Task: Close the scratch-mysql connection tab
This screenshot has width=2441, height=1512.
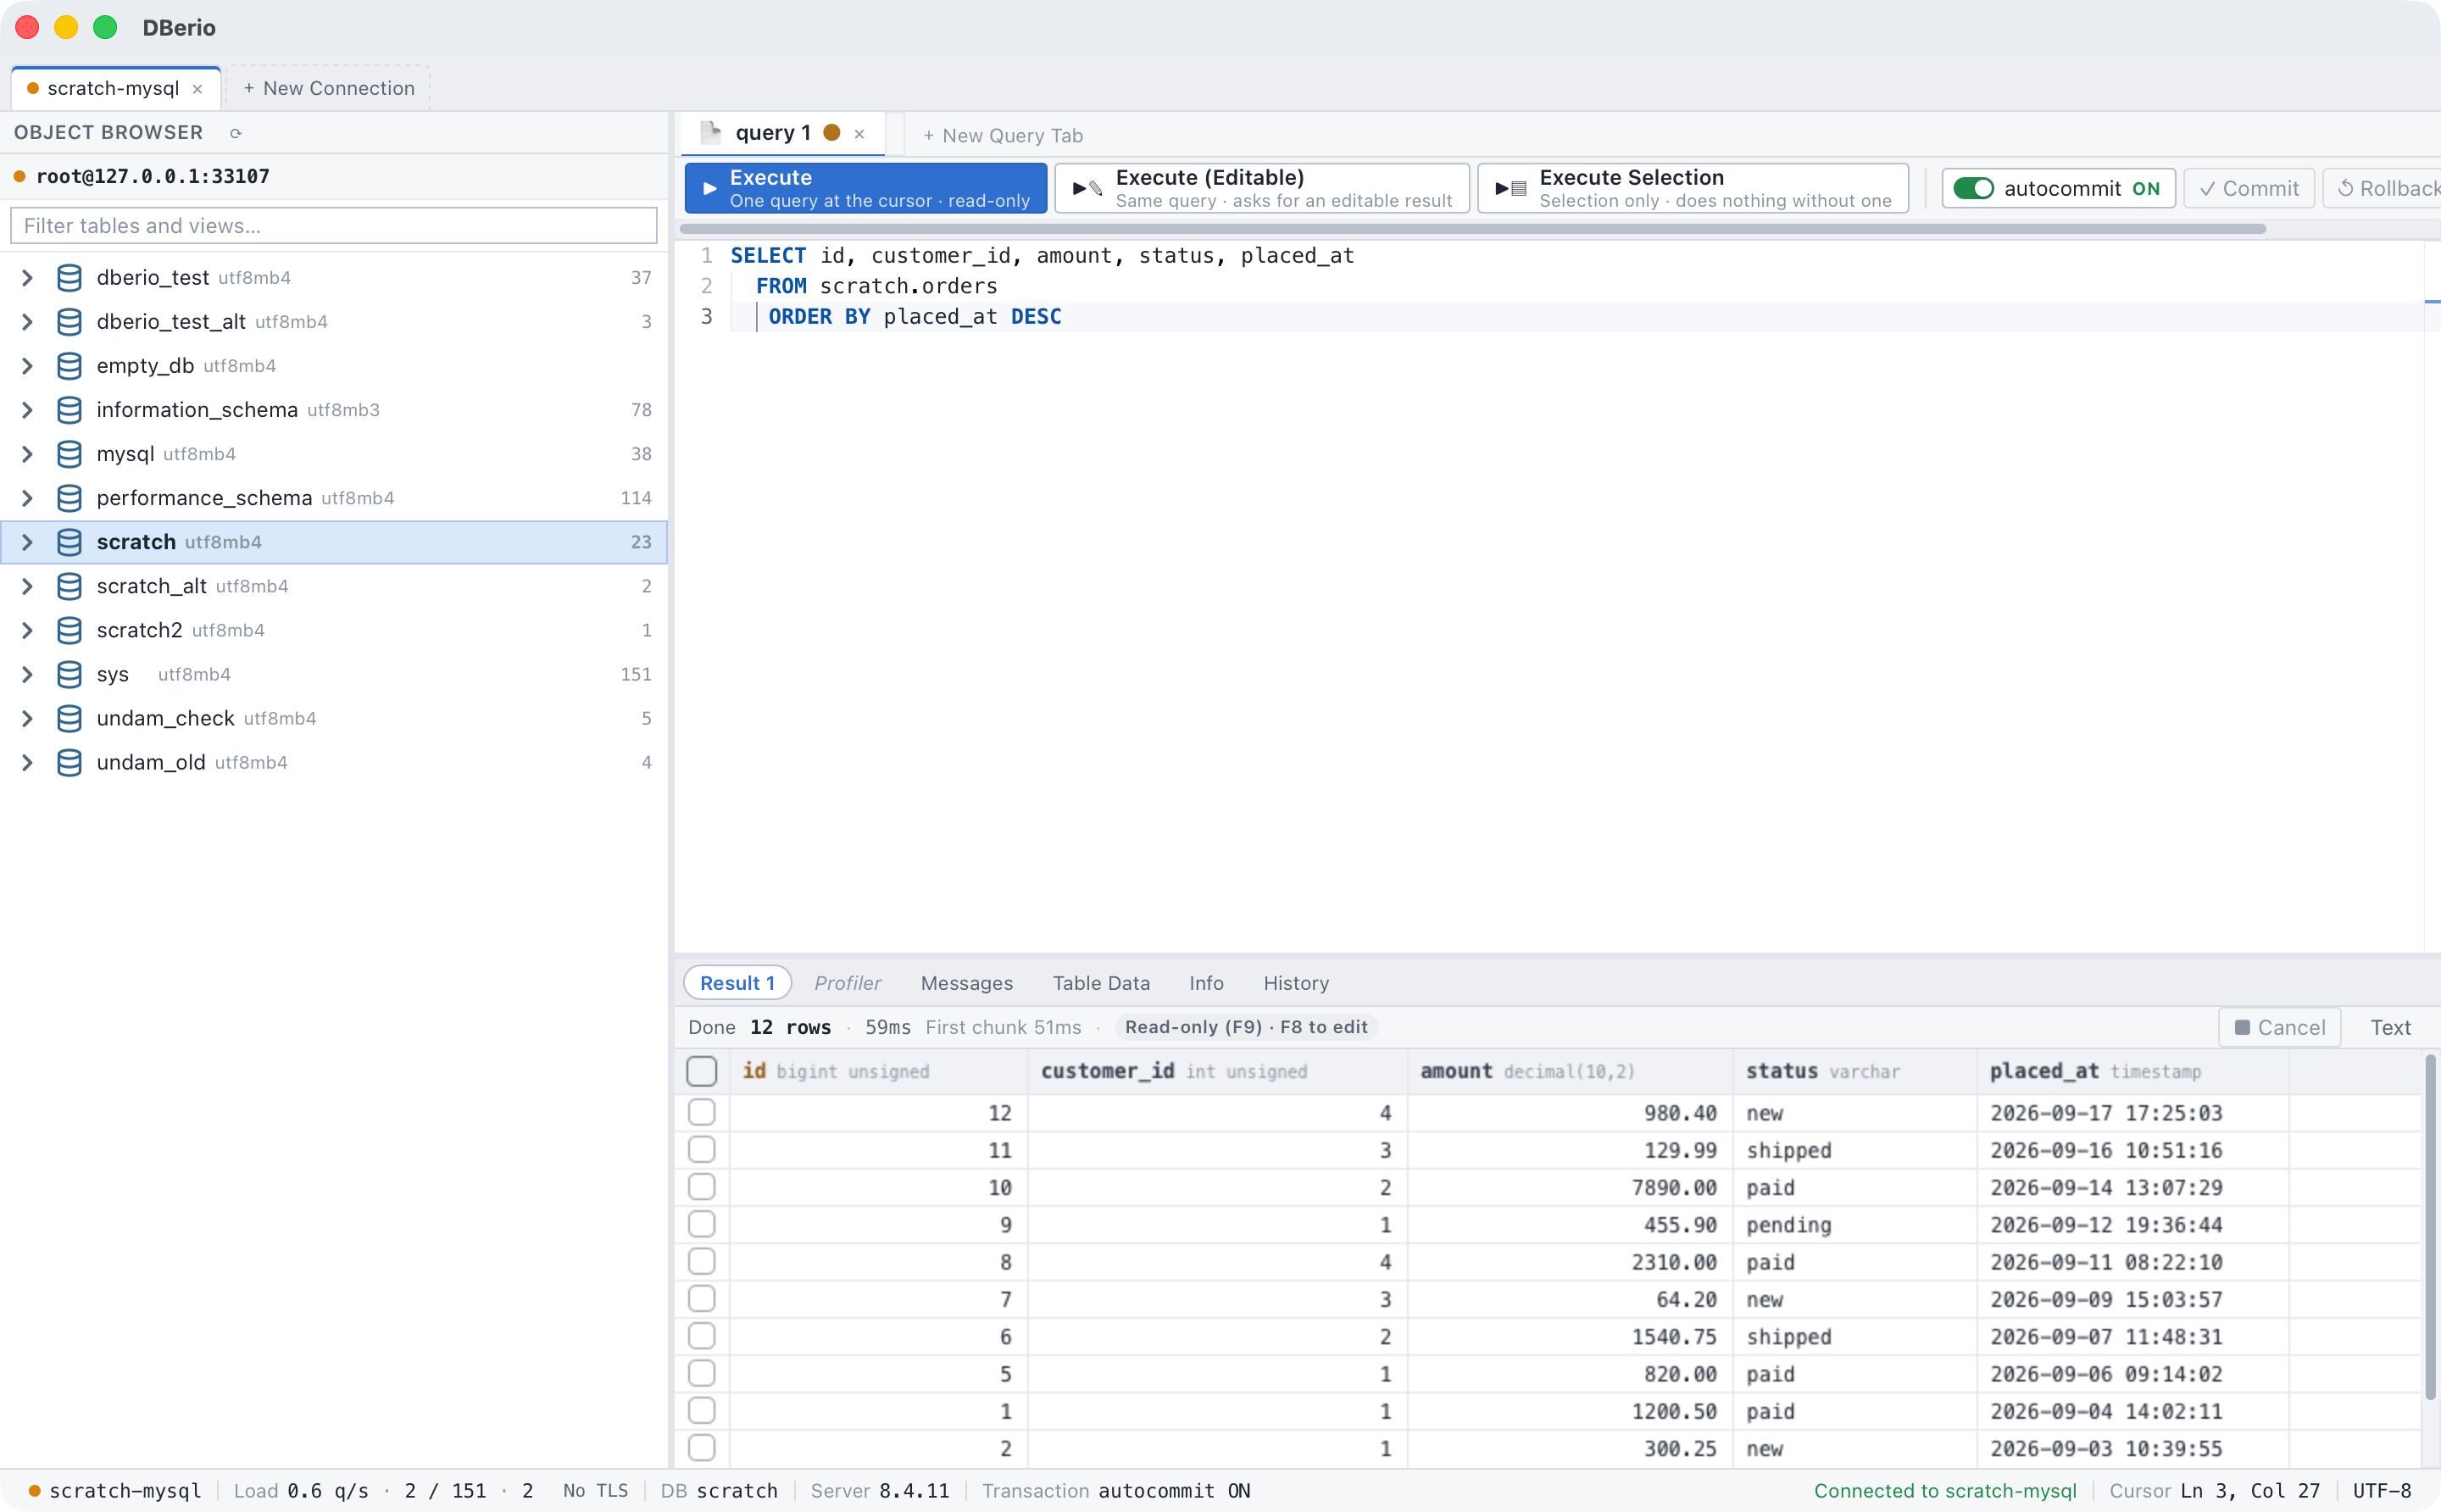Action: [197, 89]
